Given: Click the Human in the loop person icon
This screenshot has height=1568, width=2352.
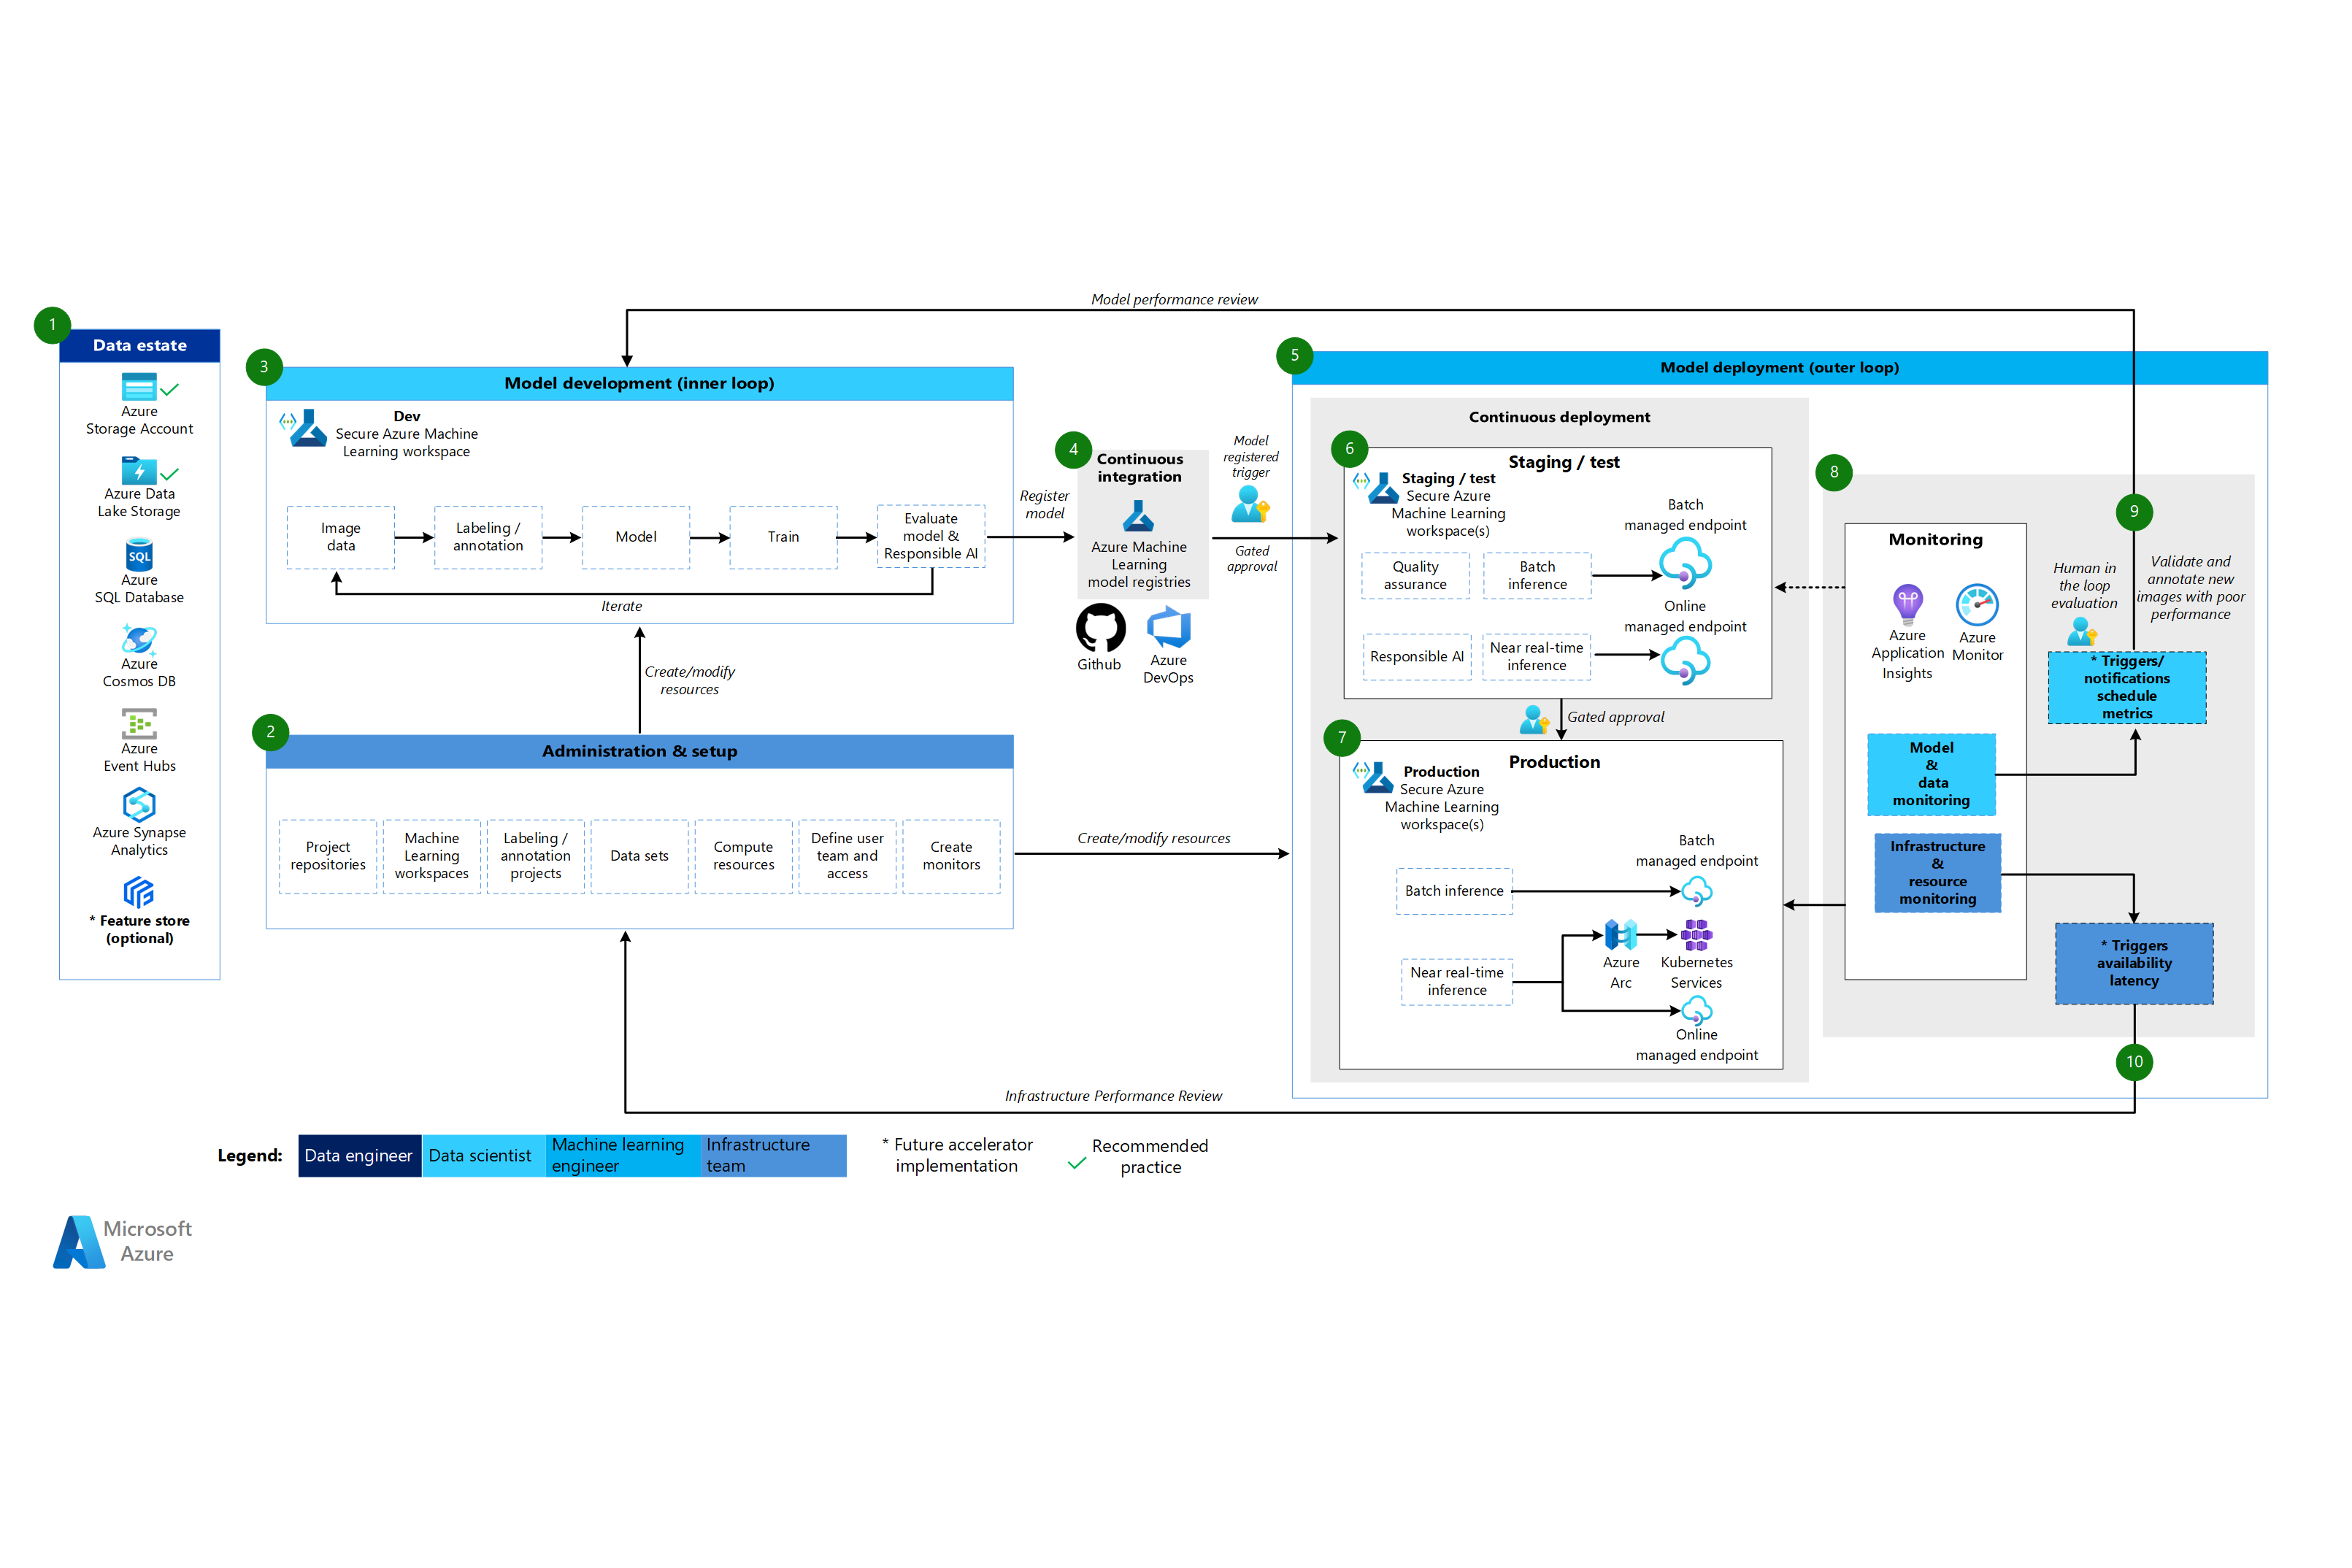Looking at the screenshot, I should (2081, 631).
